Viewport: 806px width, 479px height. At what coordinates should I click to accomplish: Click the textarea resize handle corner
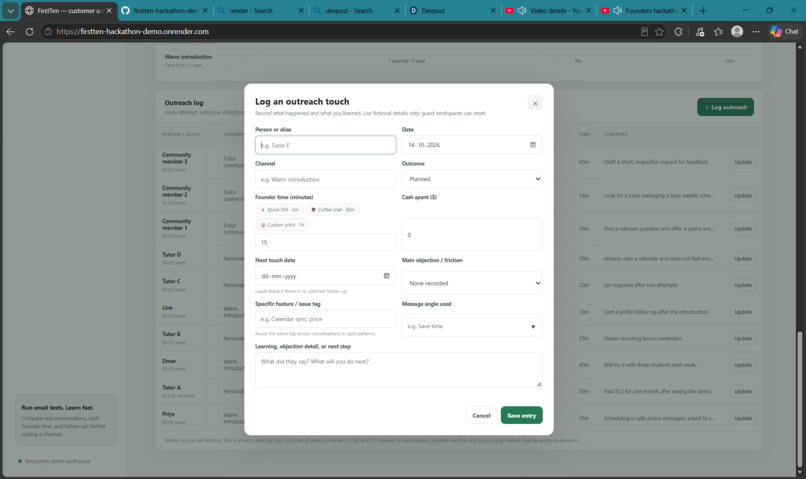pyautogui.click(x=539, y=384)
